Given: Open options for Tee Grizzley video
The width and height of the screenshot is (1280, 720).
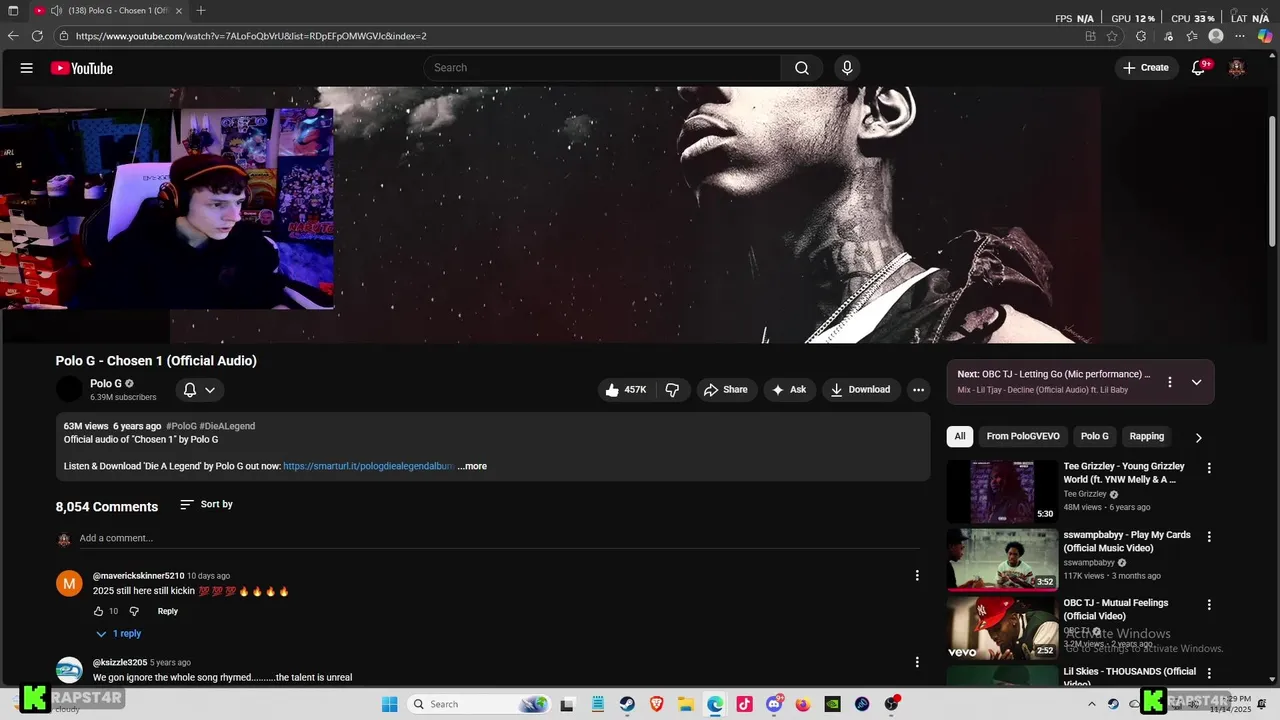Looking at the screenshot, I should click(1209, 468).
